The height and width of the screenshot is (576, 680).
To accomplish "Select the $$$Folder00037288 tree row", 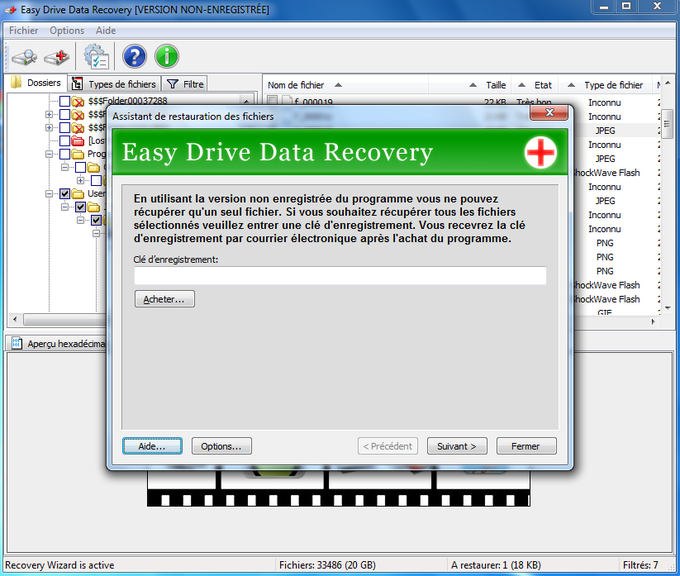I will [x=128, y=101].
